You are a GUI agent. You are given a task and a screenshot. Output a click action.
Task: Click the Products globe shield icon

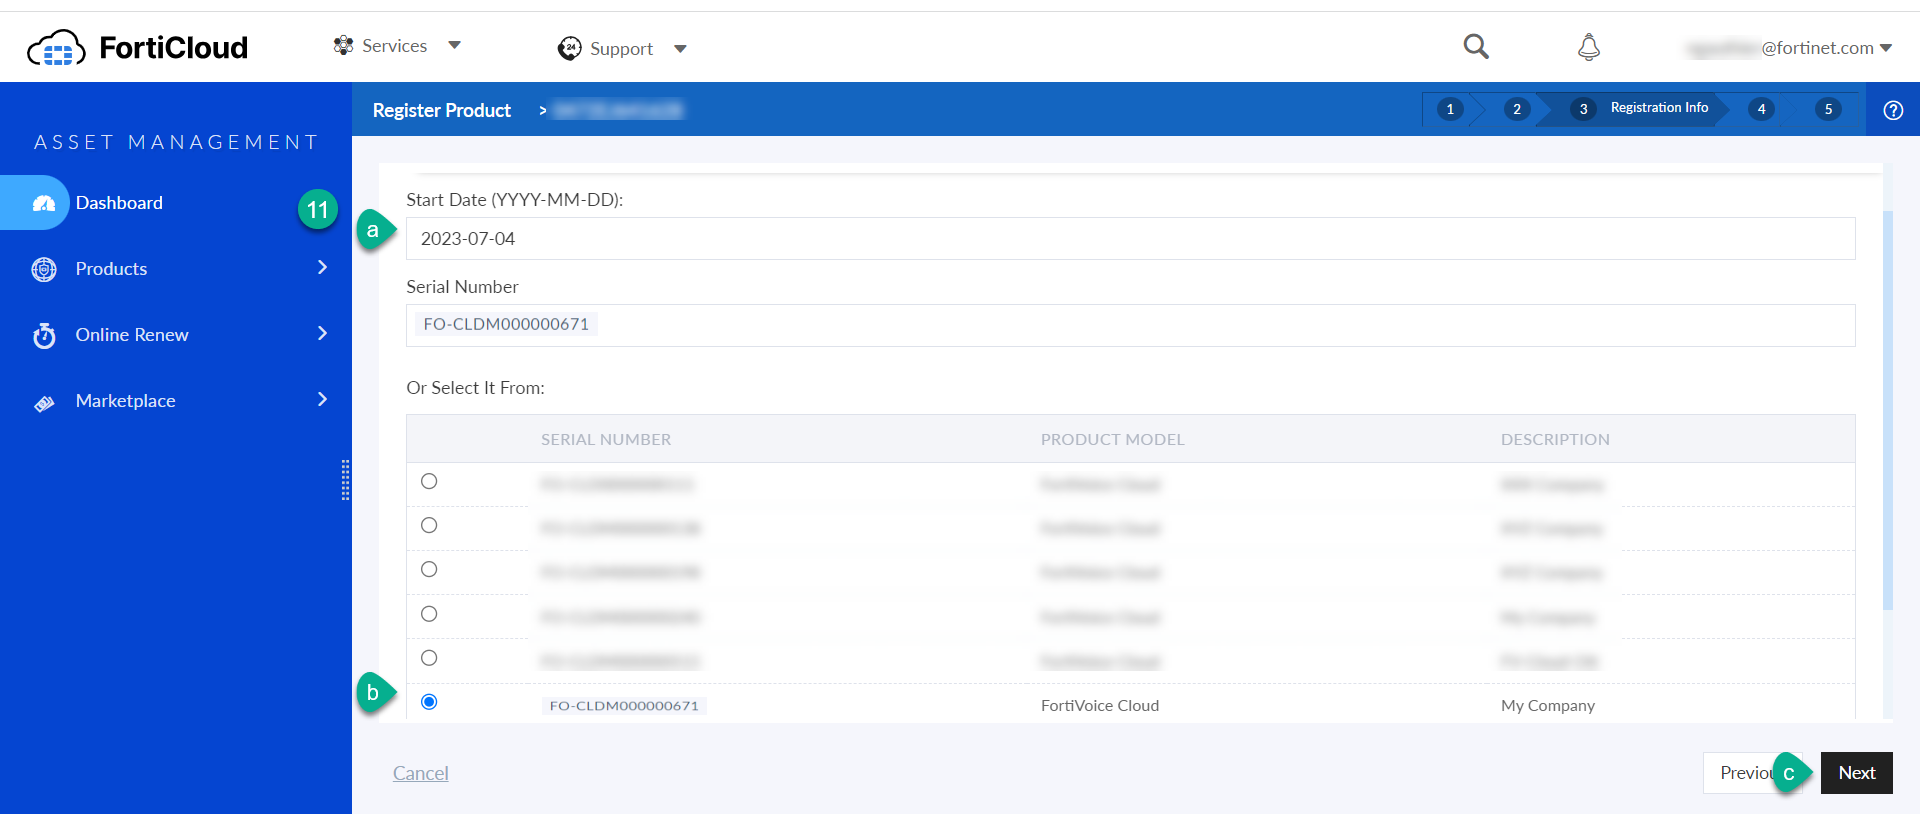(44, 269)
